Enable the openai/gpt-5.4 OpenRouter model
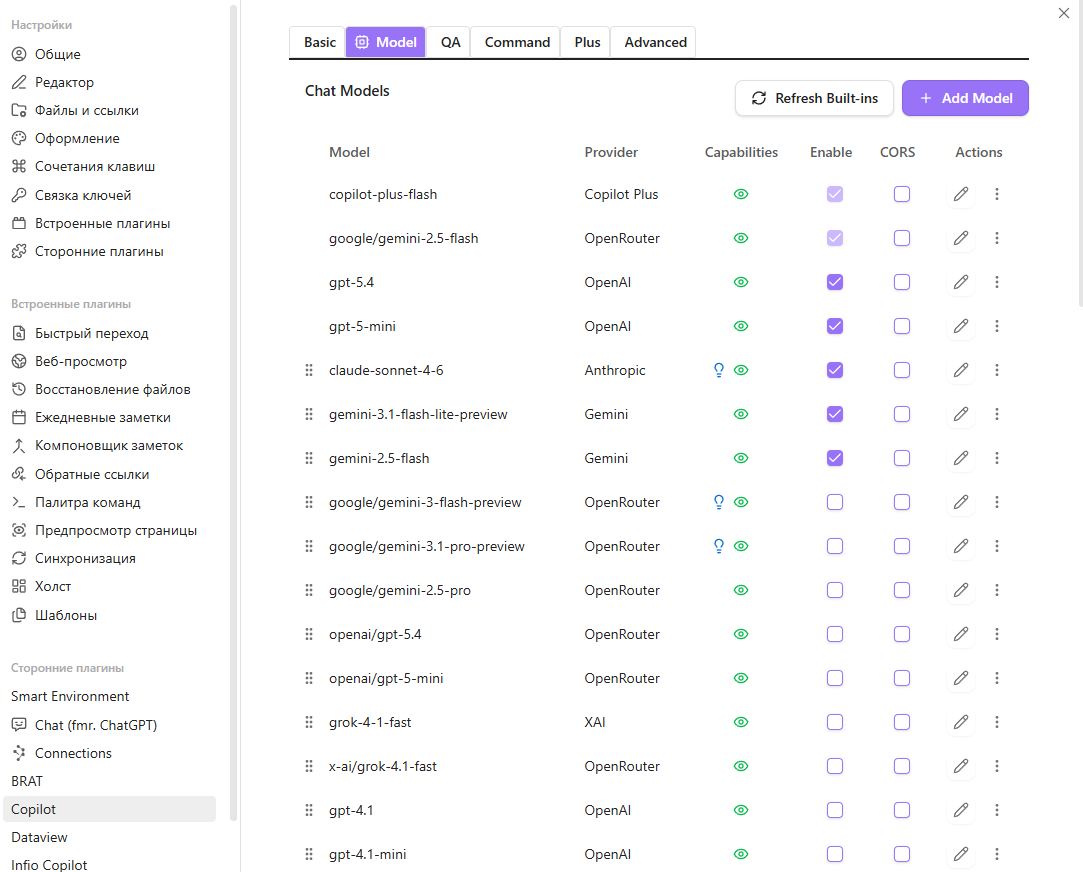Viewport: 1083px width, 872px height. [835, 634]
